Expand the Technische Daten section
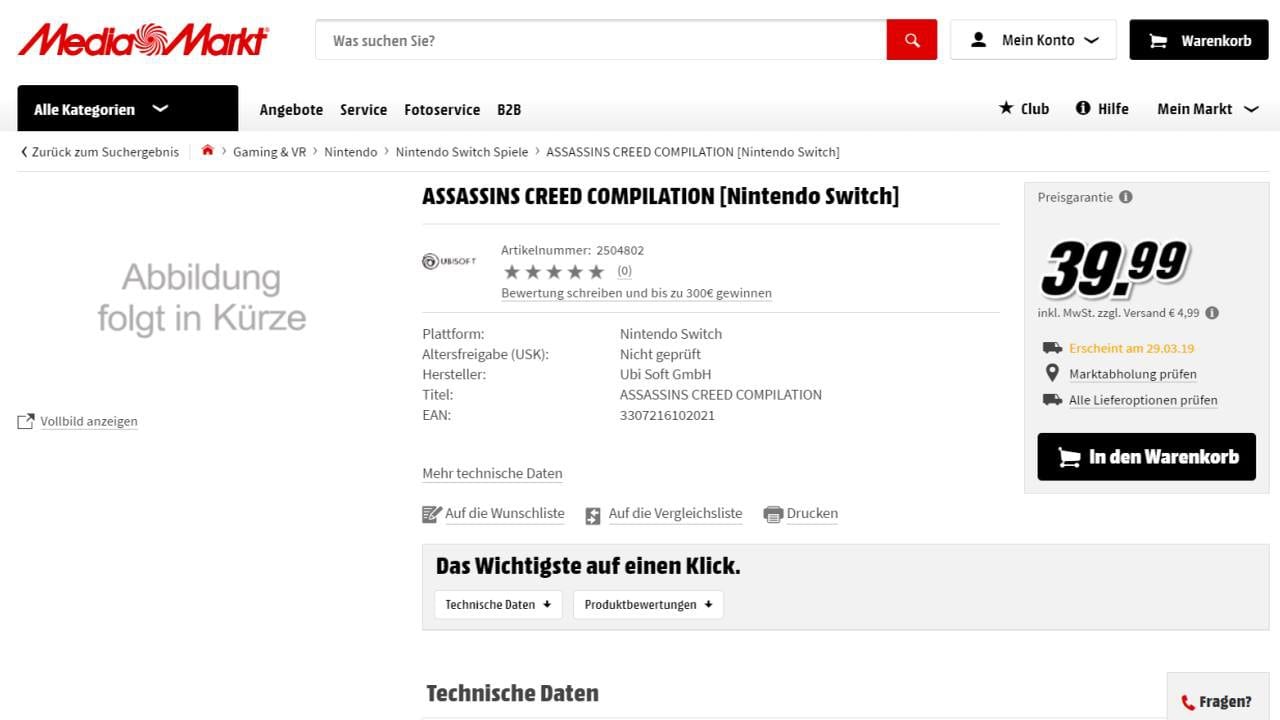The width and height of the screenshot is (1280, 720). tap(498, 604)
